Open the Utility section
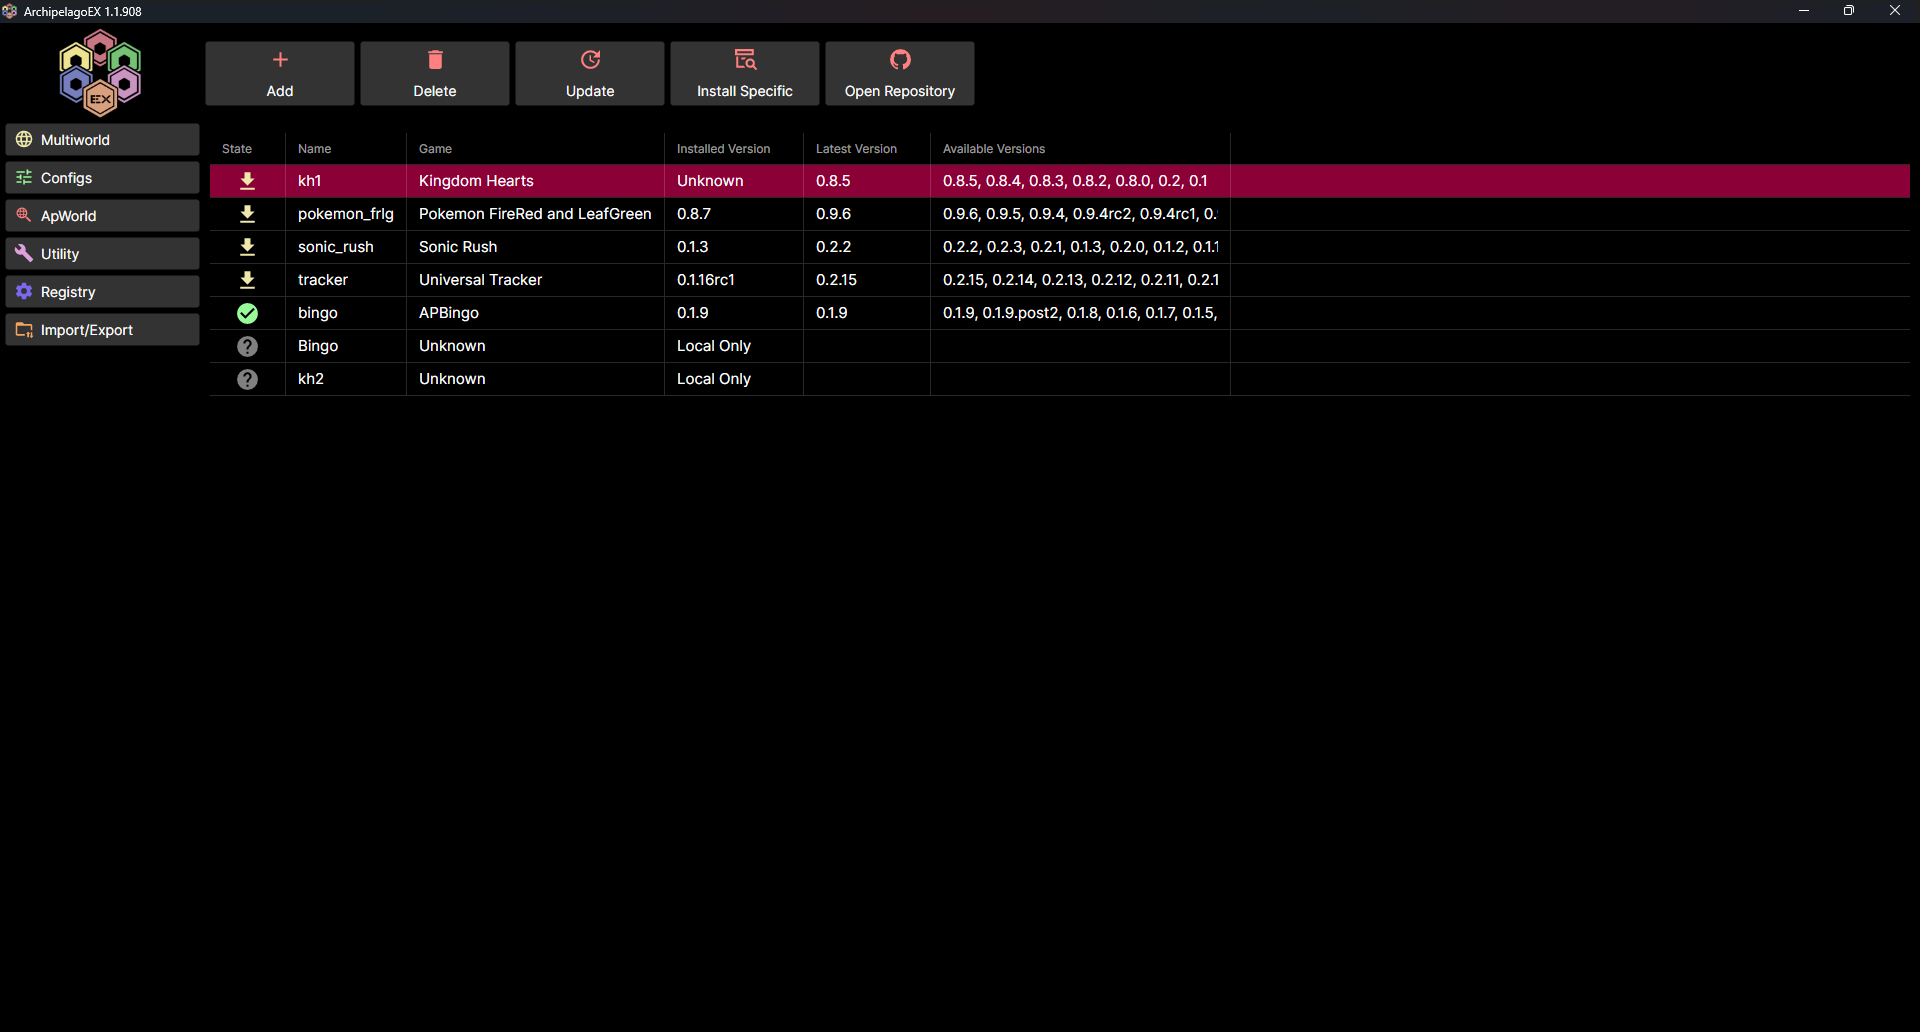Screen dimensions: 1920x1032 [x=102, y=254]
